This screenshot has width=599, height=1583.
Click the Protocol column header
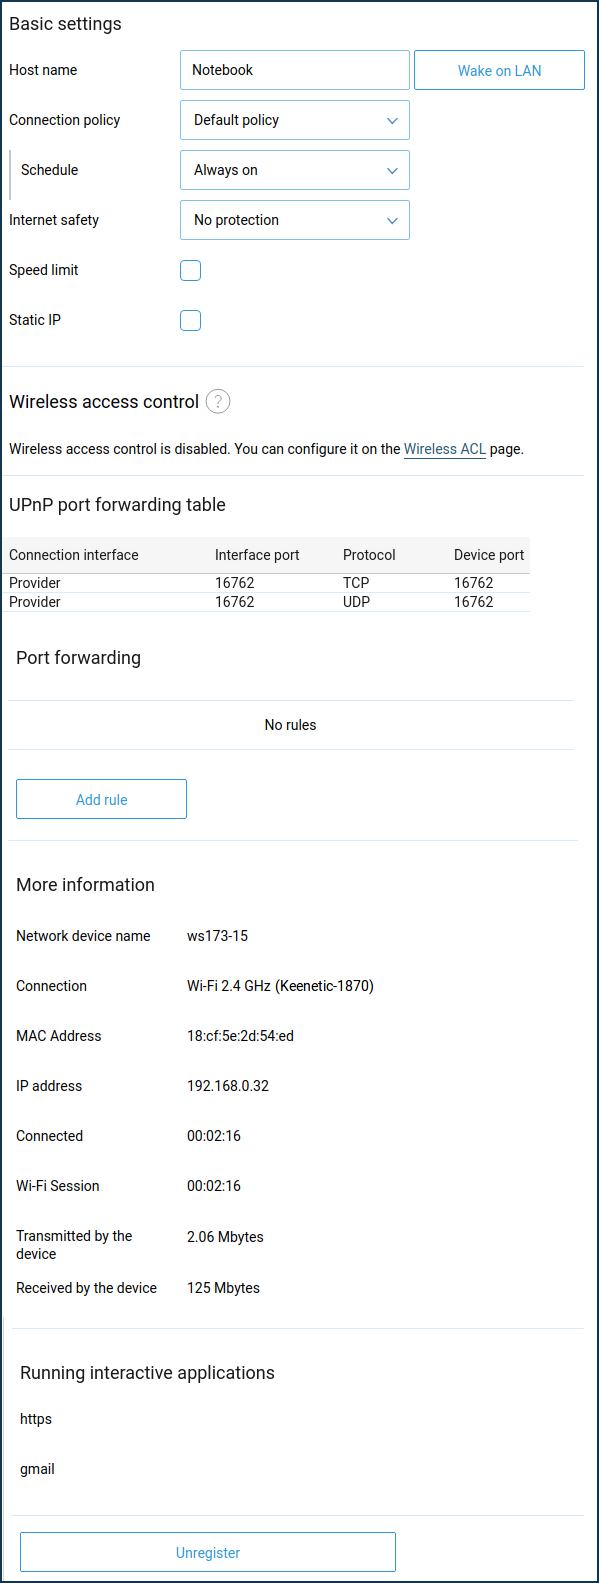(x=369, y=555)
